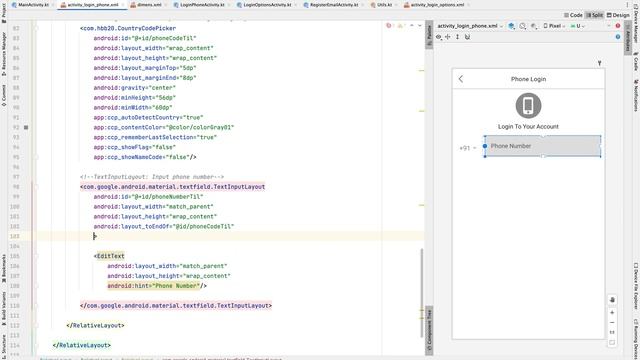Viewport: 640px width, 360px height.
Task: Click the back arrow in the Phone Login preview
Action: tap(461, 79)
